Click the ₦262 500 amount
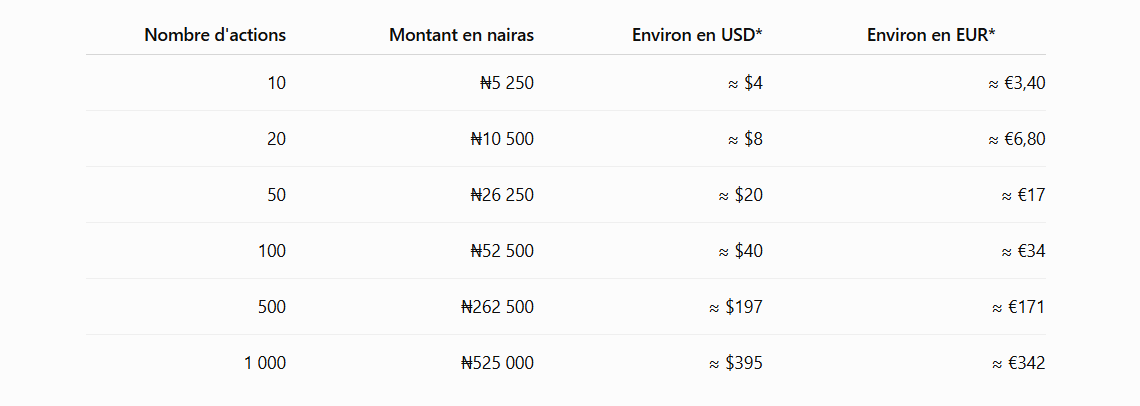1140x406 pixels. pos(498,307)
